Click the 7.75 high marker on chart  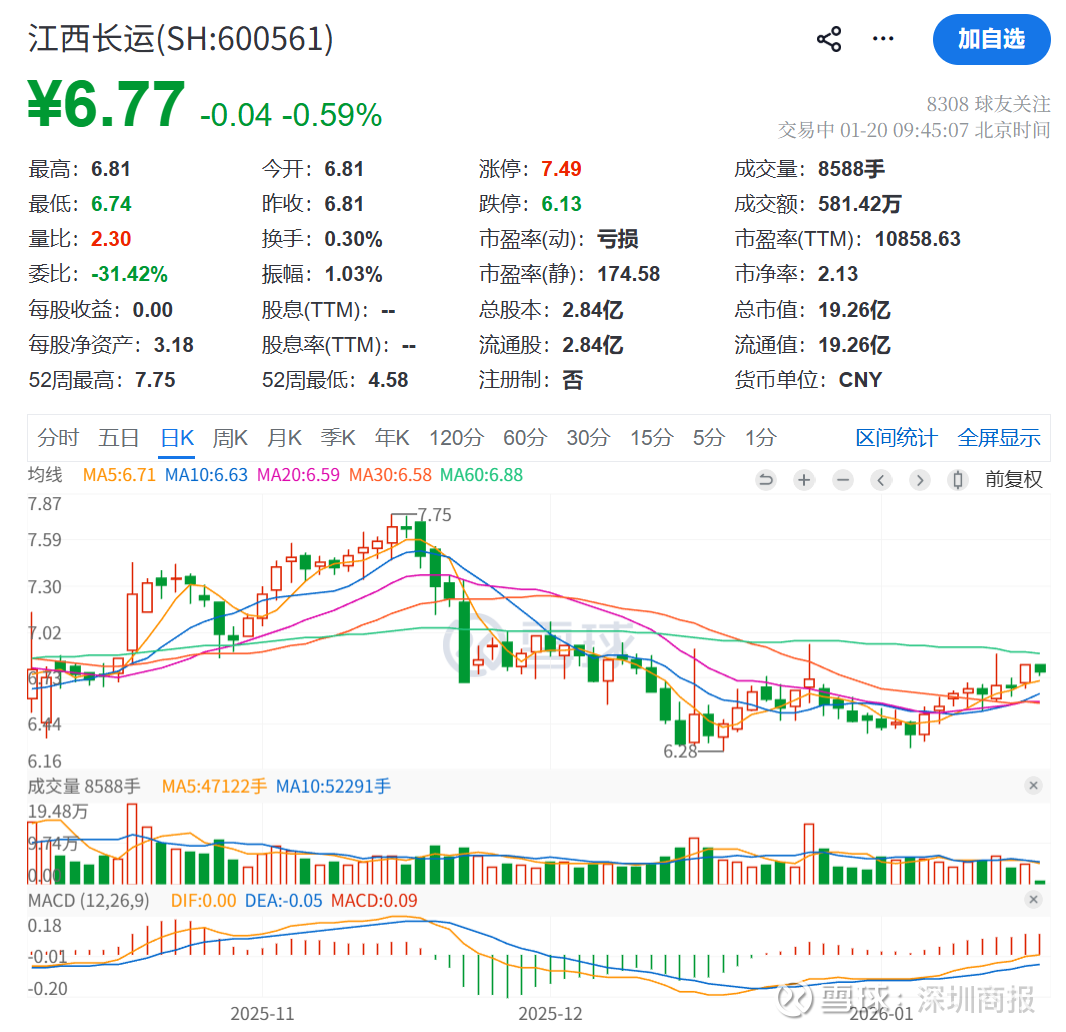coord(434,515)
